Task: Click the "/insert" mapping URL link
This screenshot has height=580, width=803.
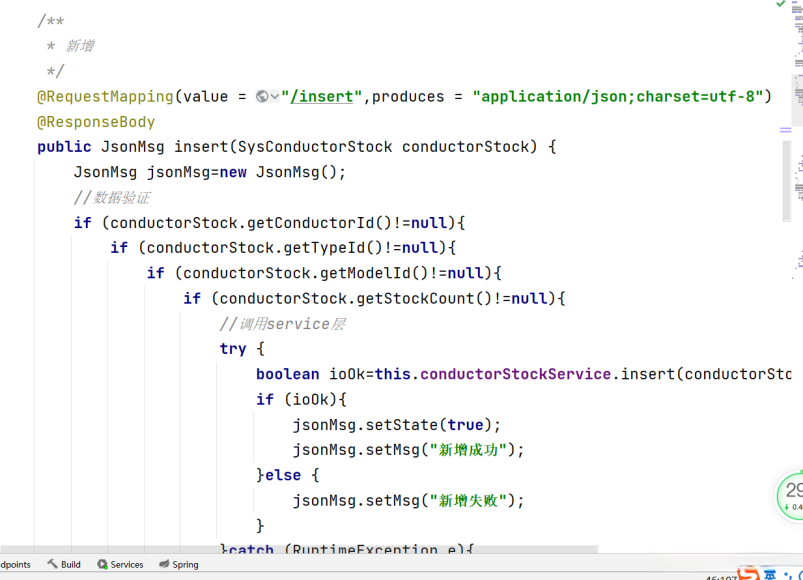Action: click(x=322, y=96)
